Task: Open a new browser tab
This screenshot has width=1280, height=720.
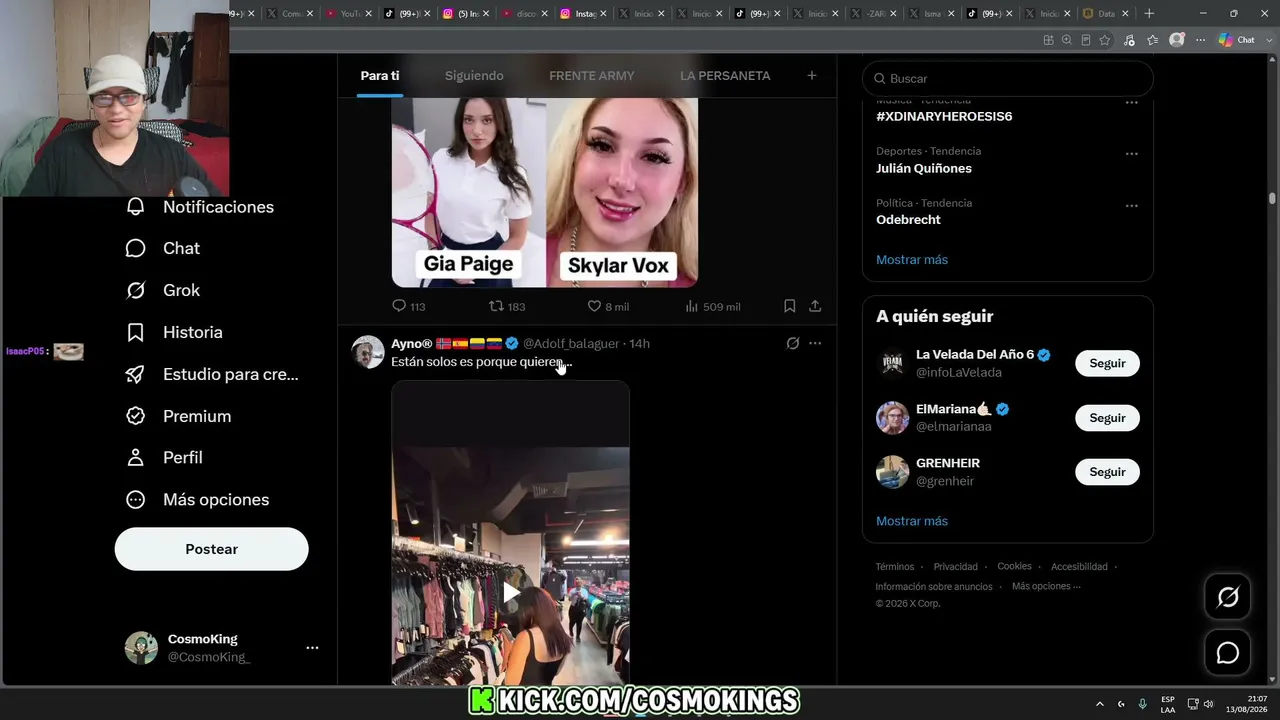Action: (1149, 14)
